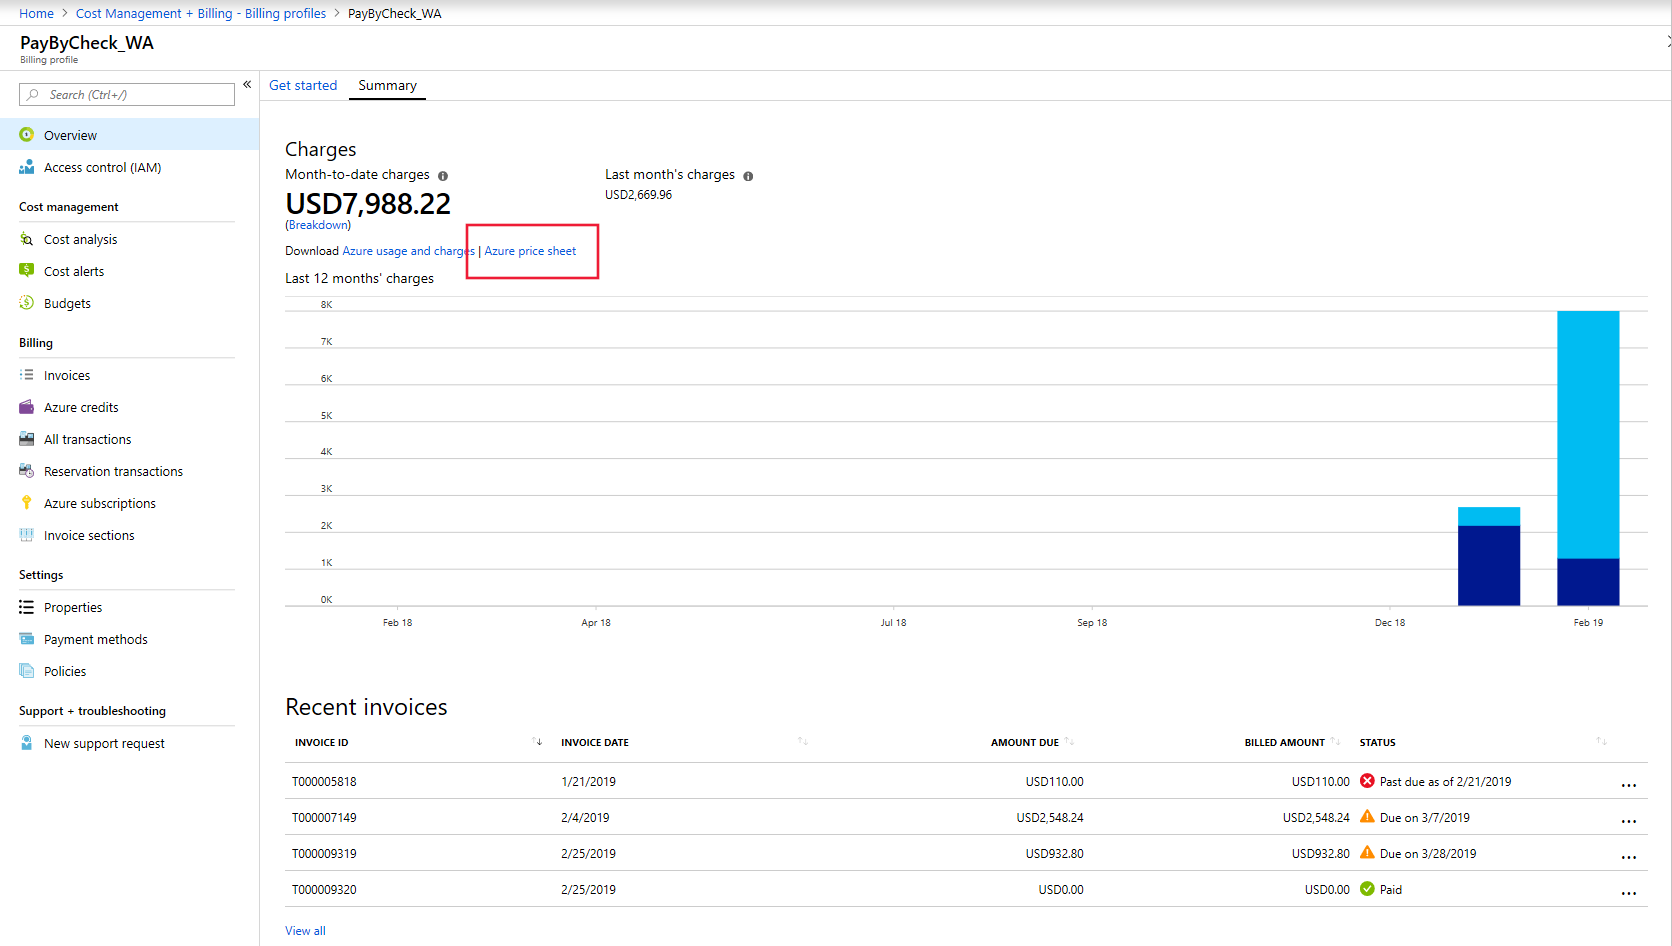Viewport: 1672px width, 946px height.
Task: Download Azure usage and charges
Action: coord(408,251)
